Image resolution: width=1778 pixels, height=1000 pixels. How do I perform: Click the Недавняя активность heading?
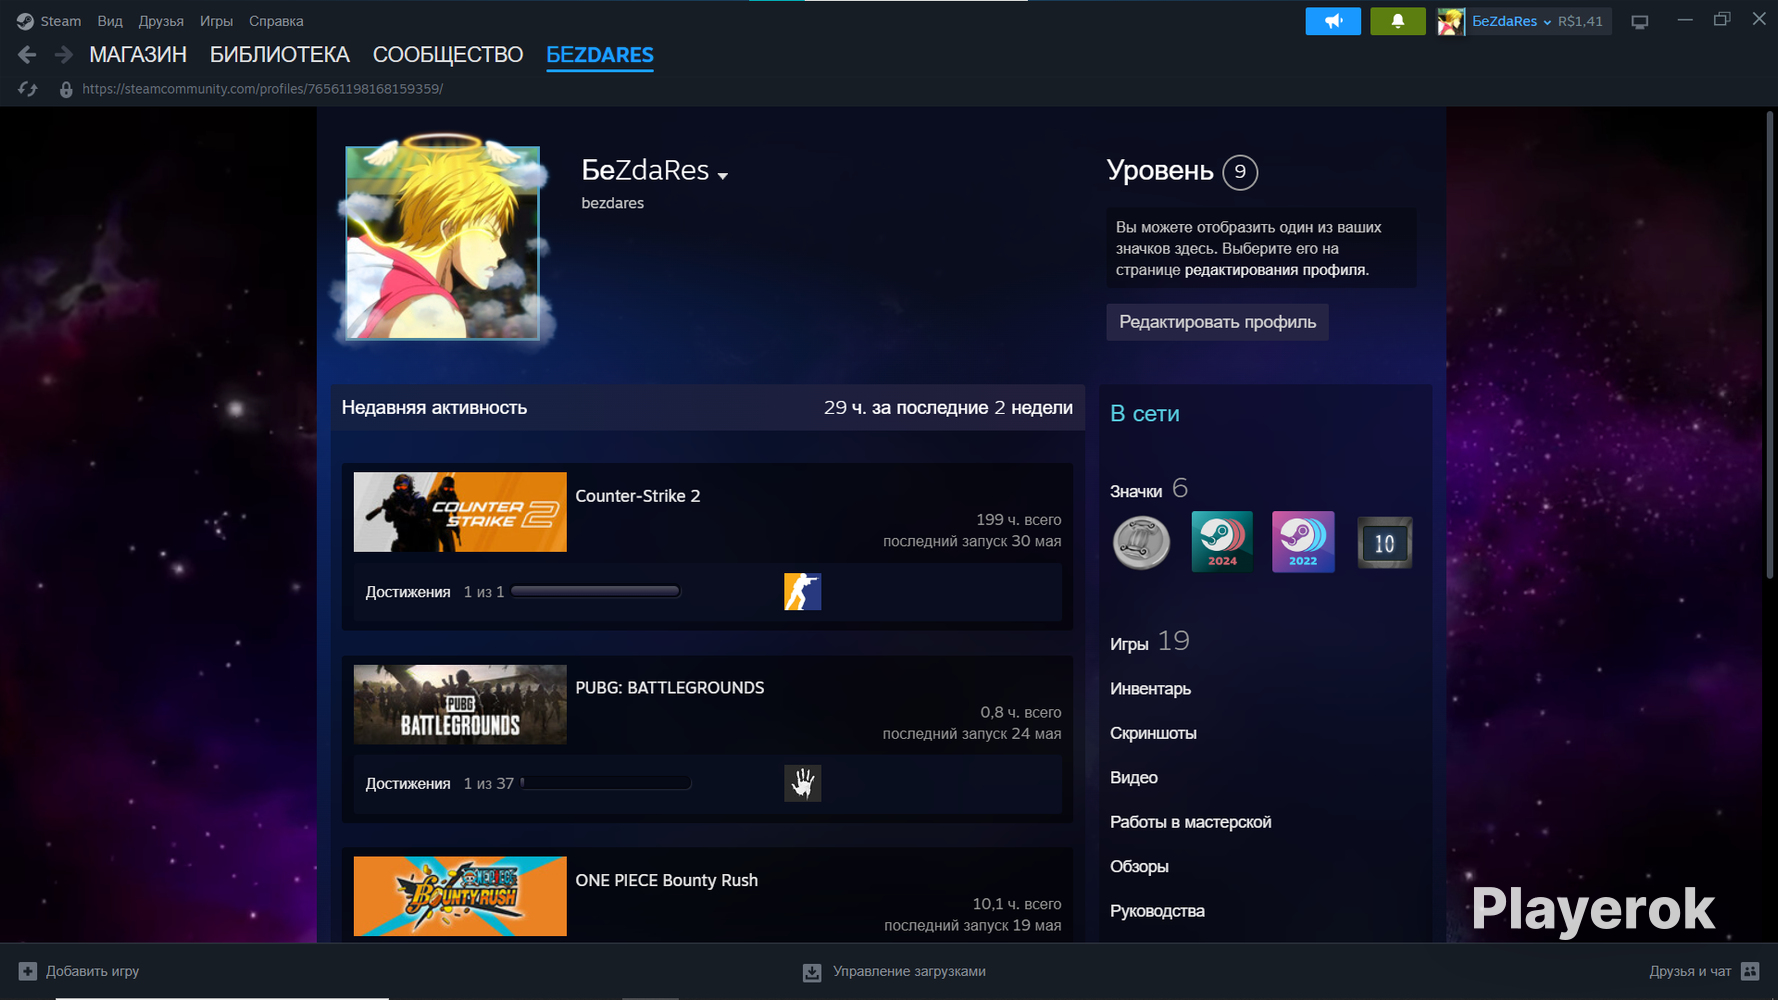[x=434, y=408]
